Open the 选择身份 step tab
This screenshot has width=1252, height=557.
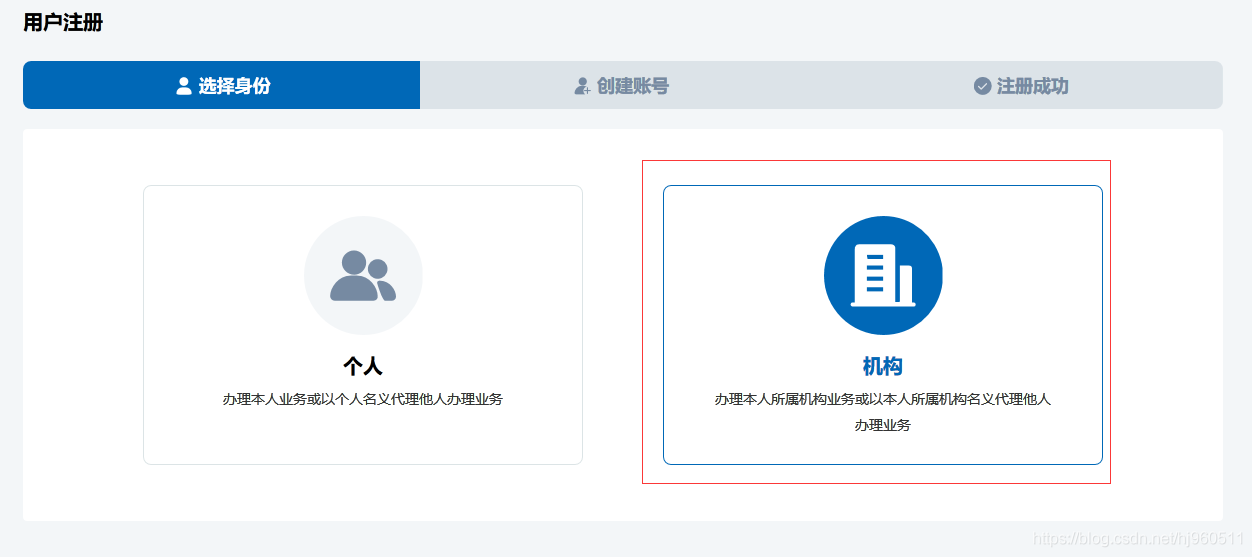(x=222, y=85)
